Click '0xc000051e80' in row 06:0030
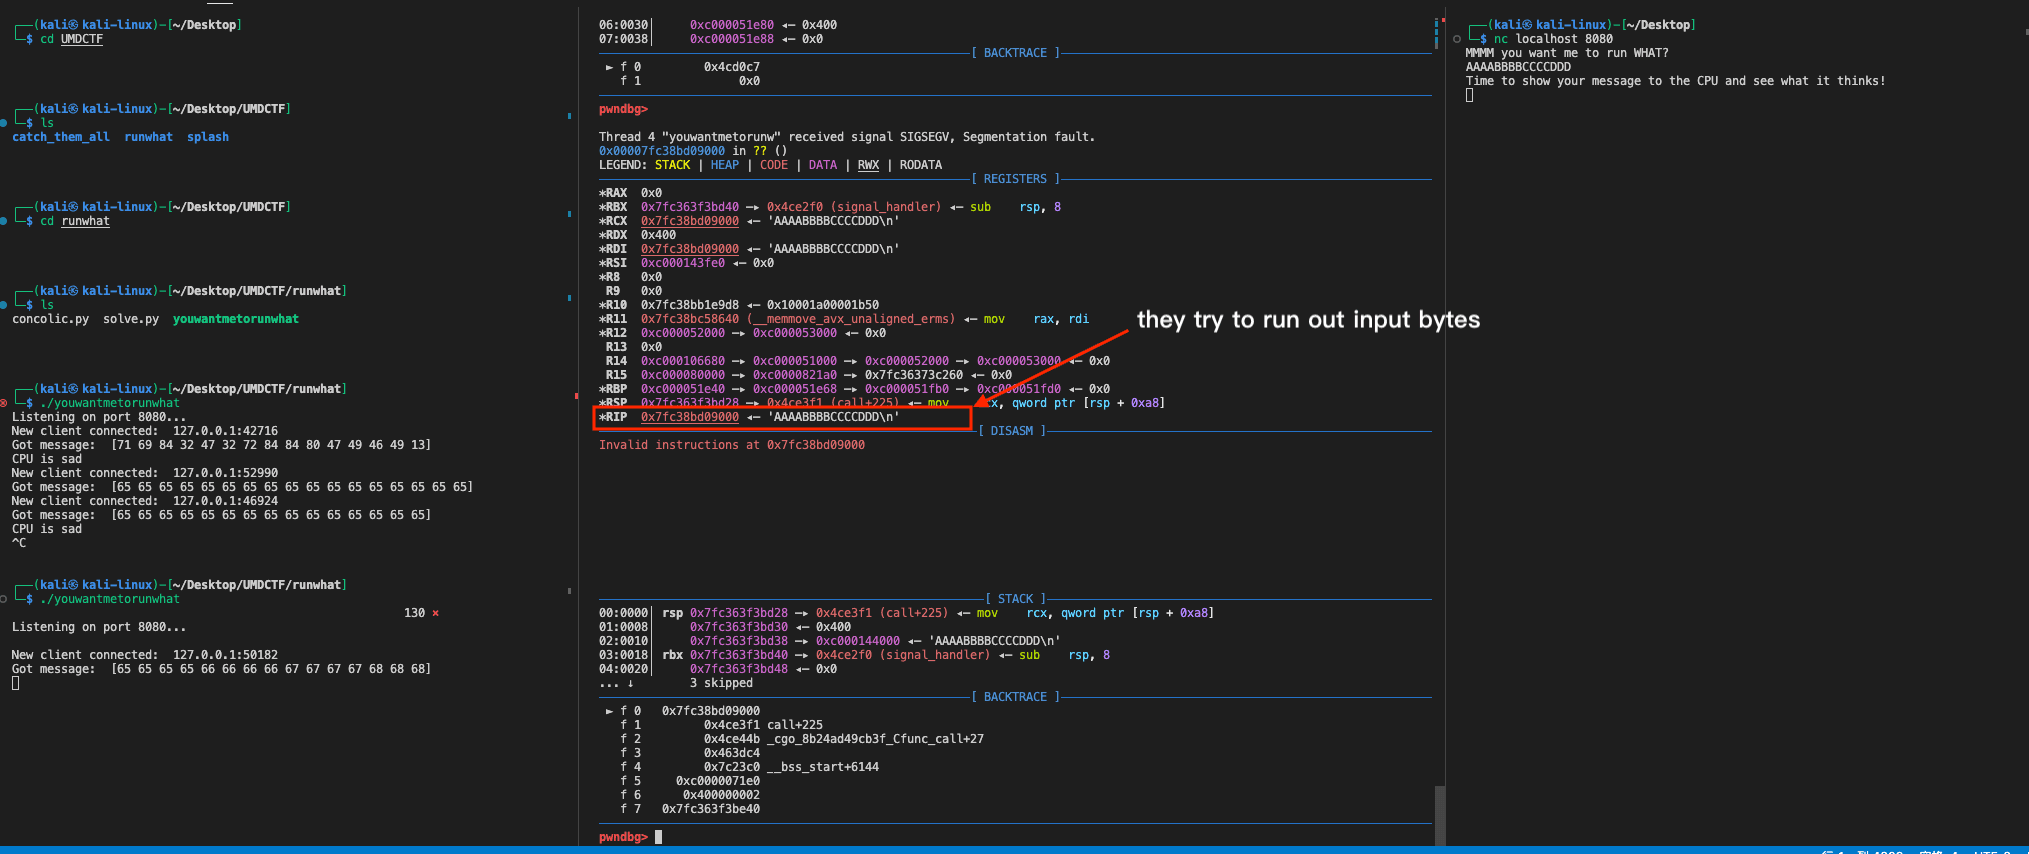 click(732, 25)
